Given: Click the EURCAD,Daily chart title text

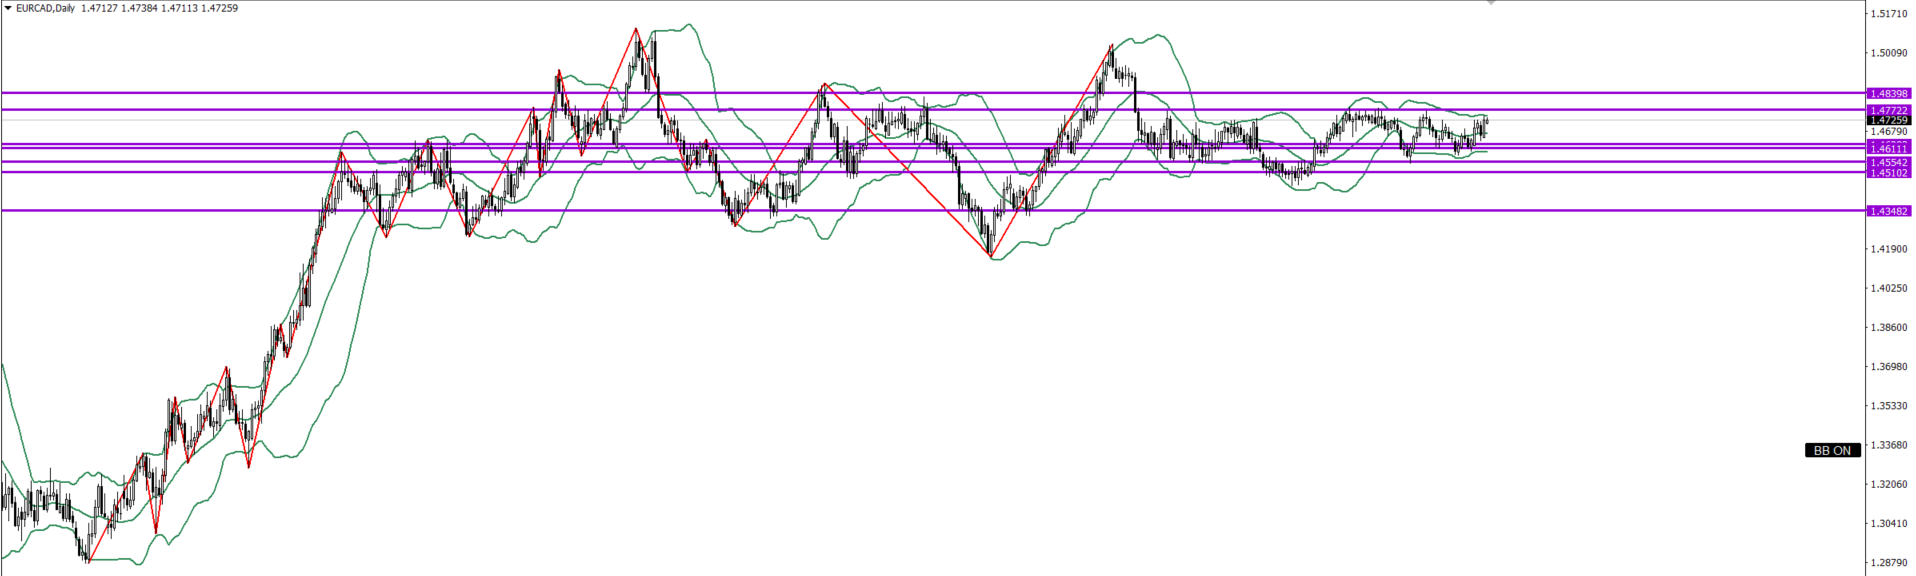Looking at the screenshot, I should click(x=45, y=8).
